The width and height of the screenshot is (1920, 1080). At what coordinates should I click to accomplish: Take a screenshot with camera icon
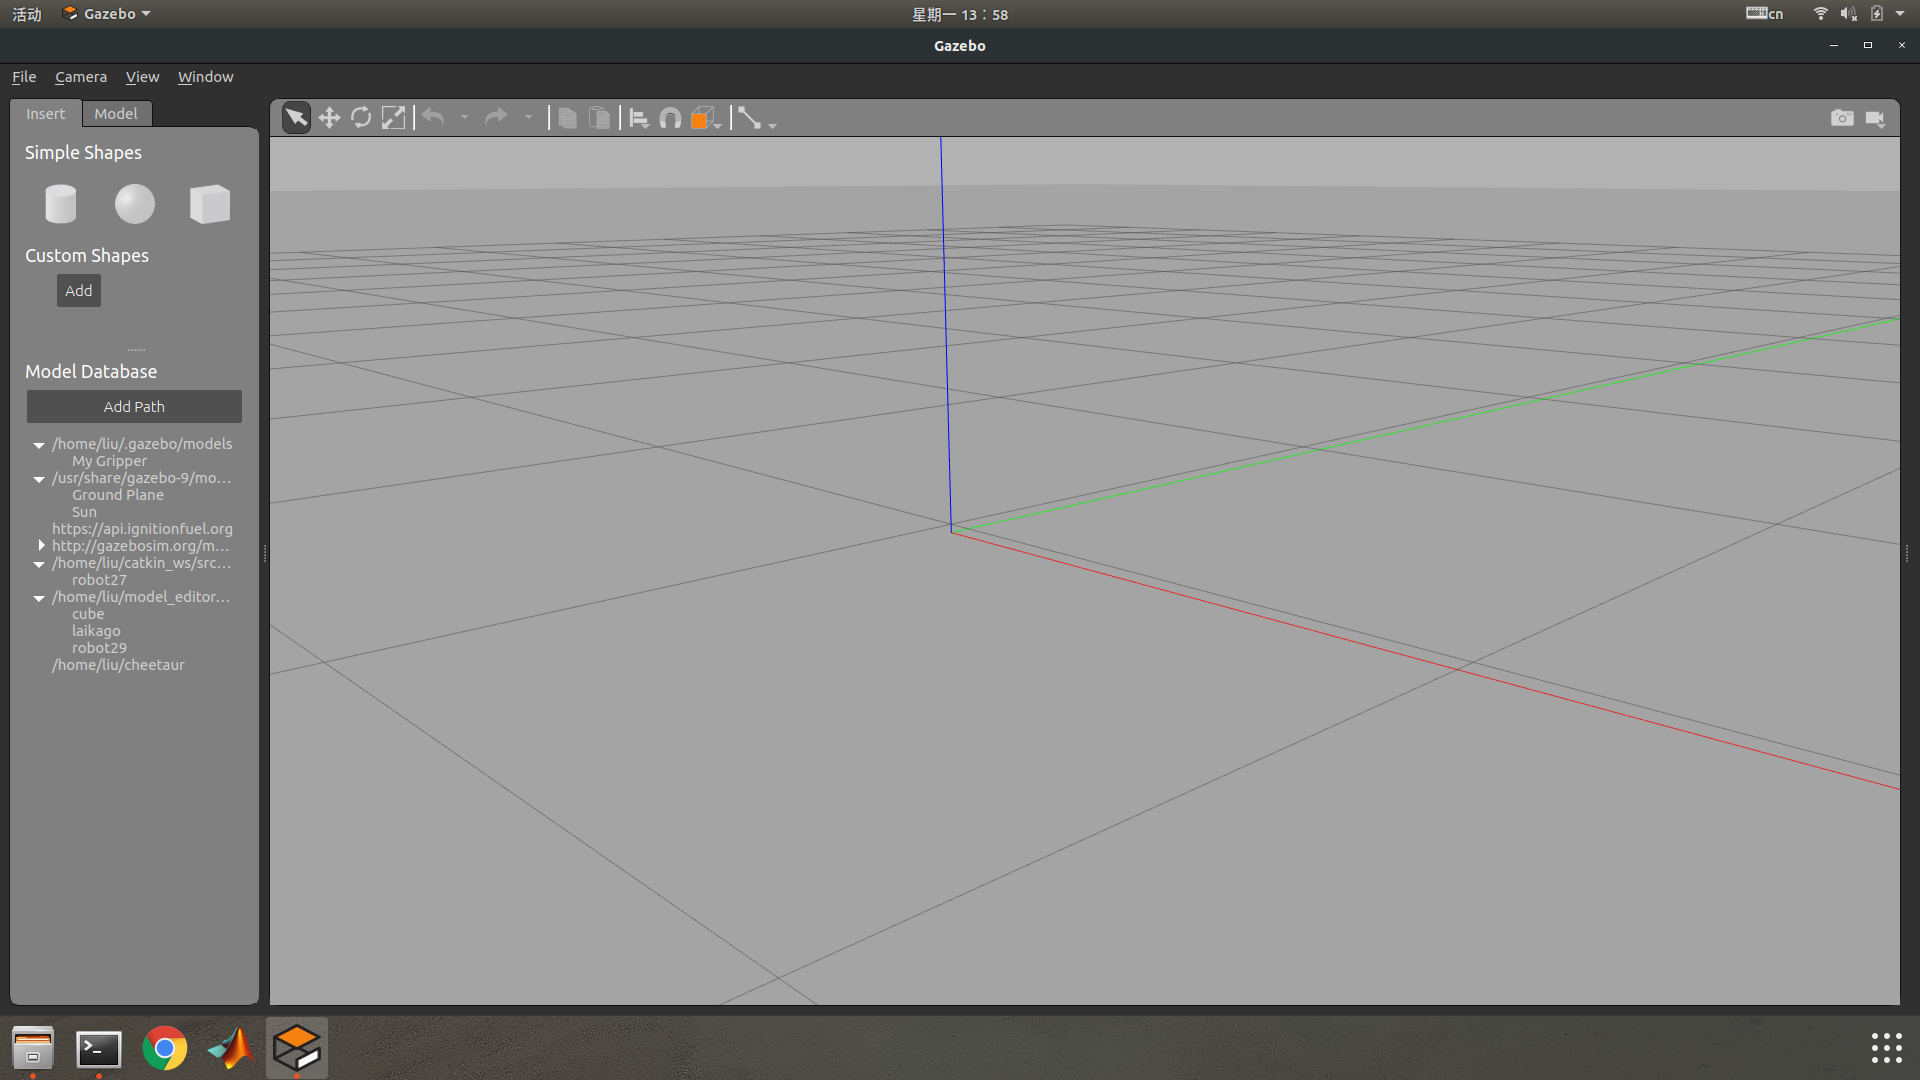point(1842,118)
